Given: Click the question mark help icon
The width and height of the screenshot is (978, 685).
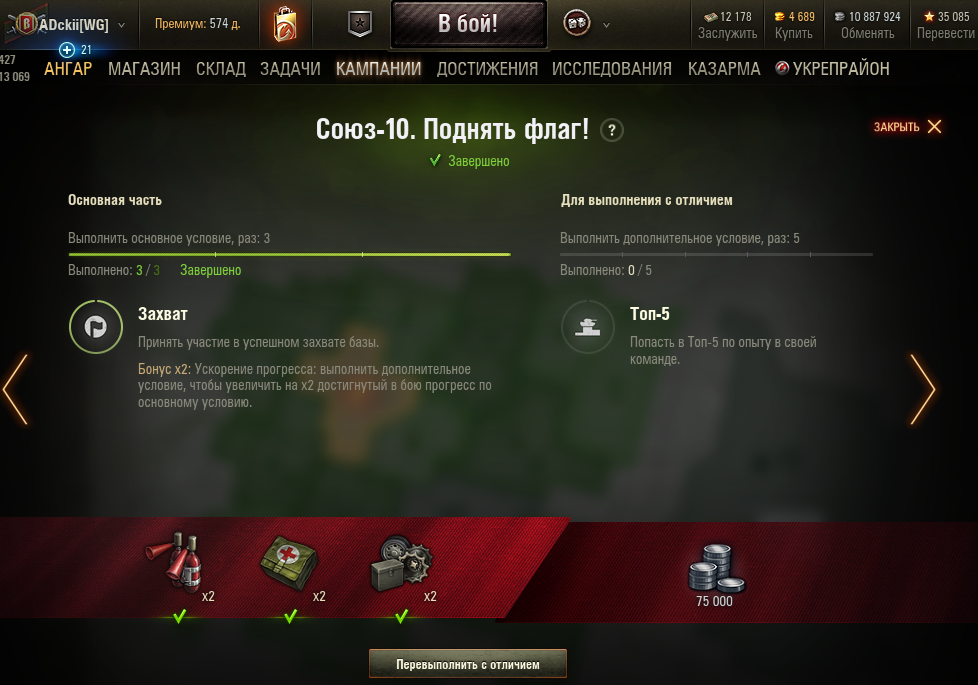Looking at the screenshot, I should tap(612, 130).
